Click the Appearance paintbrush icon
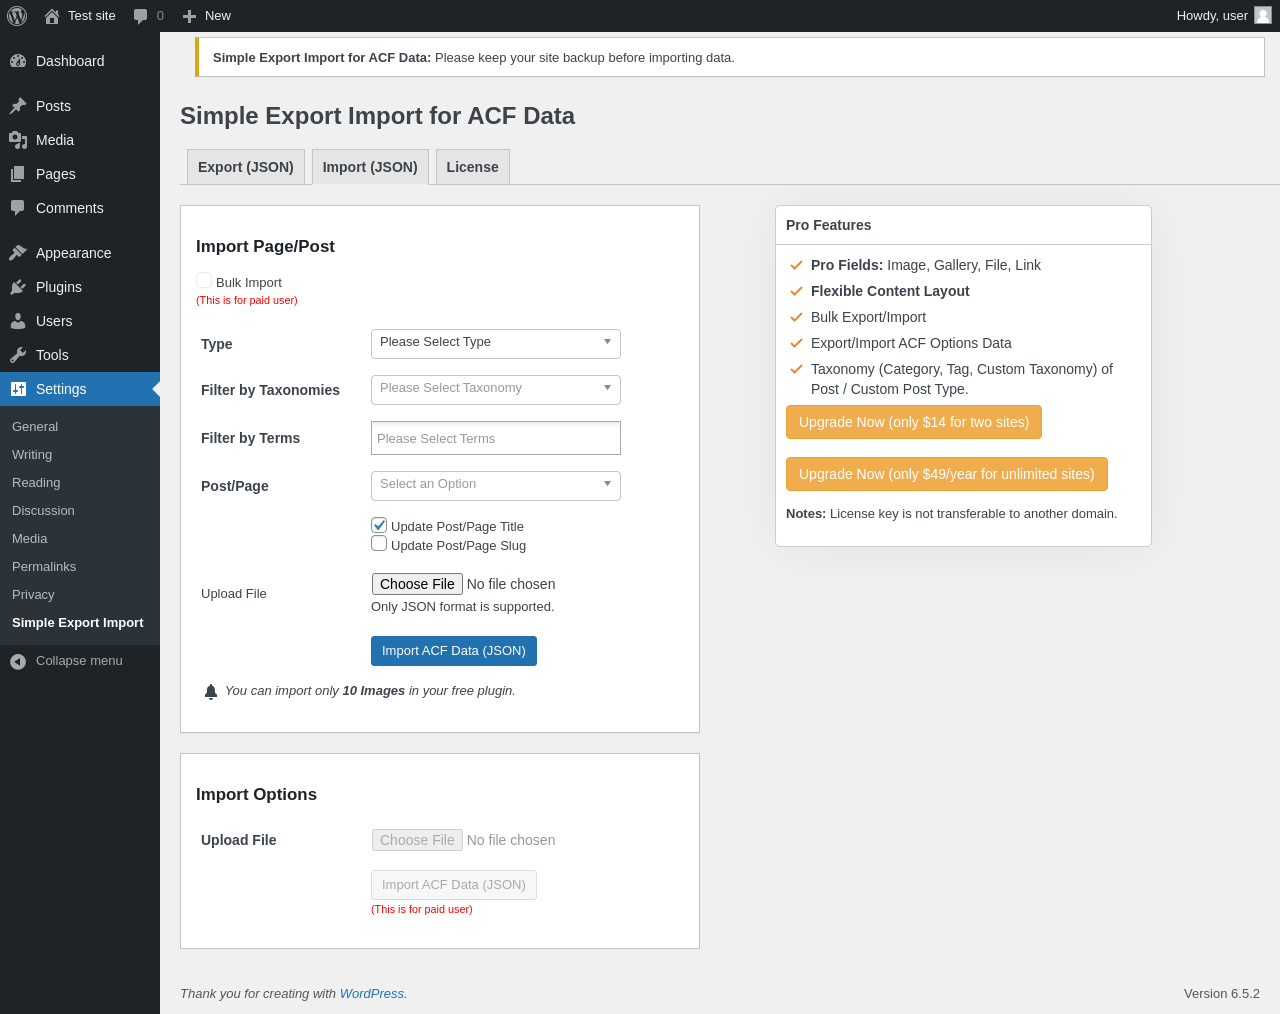The width and height of the screenshot is (1280, 1014). 18,253
